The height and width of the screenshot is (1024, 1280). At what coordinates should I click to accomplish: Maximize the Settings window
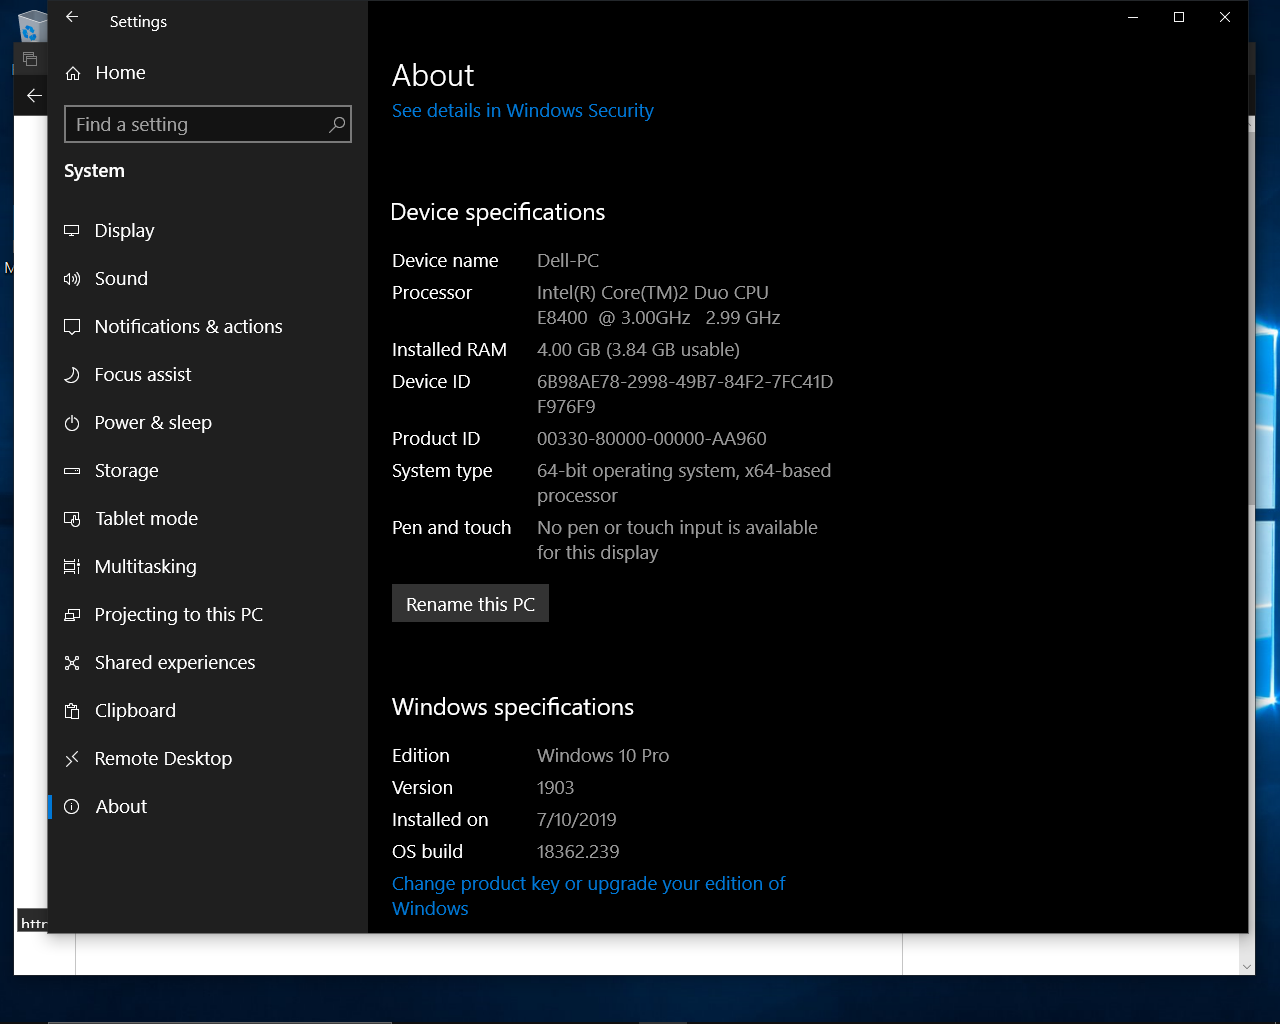click(x=1179, y=17)
